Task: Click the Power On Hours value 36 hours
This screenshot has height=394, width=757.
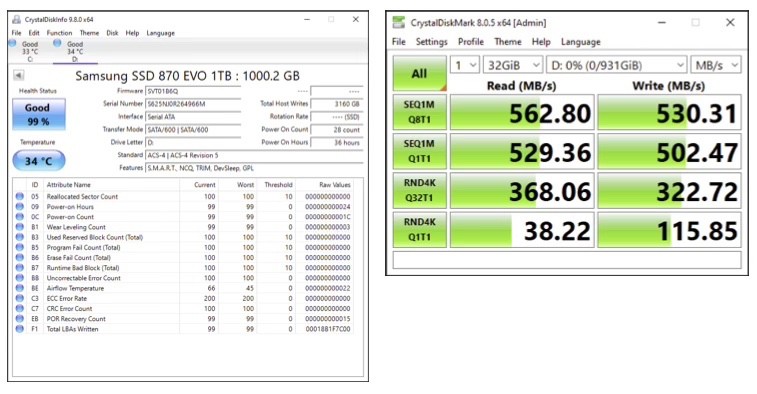Action: point(336,142)
